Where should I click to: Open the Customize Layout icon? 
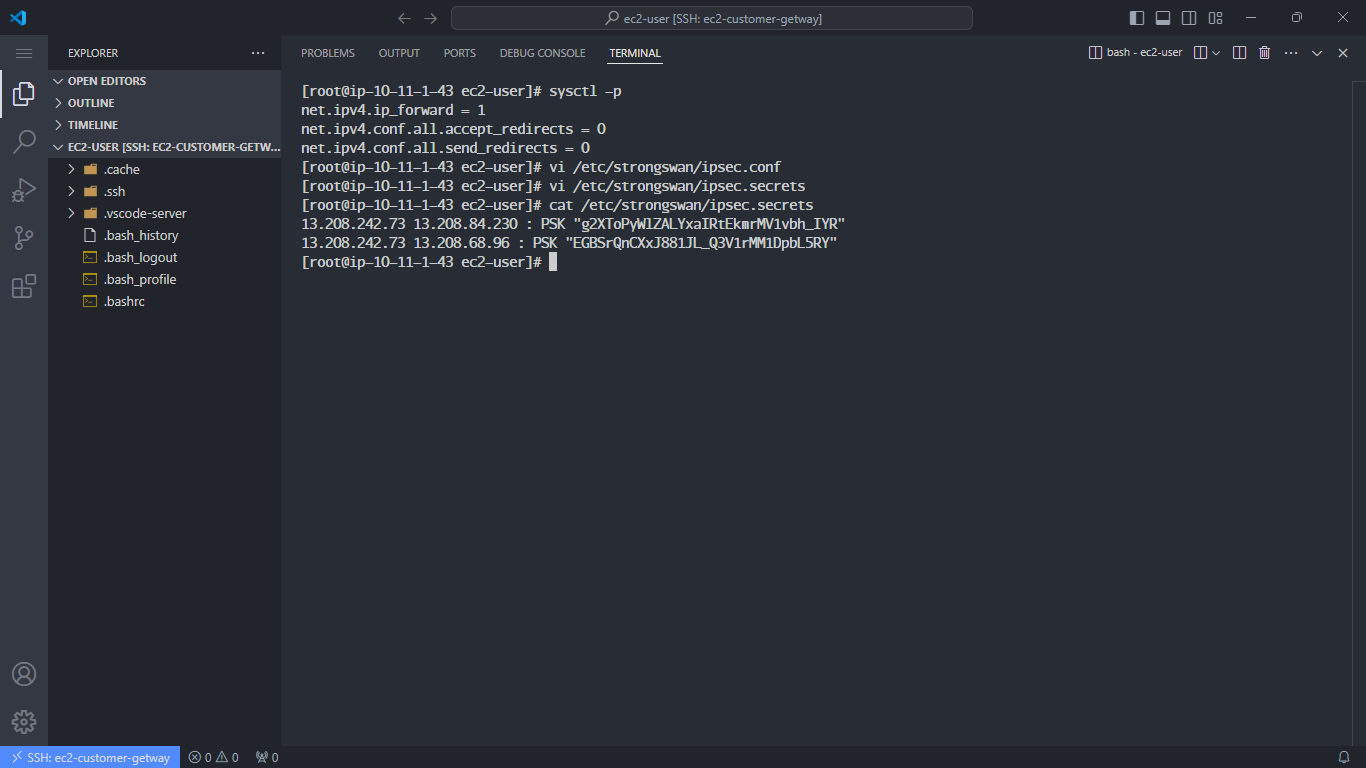[x=1215, y=18]
